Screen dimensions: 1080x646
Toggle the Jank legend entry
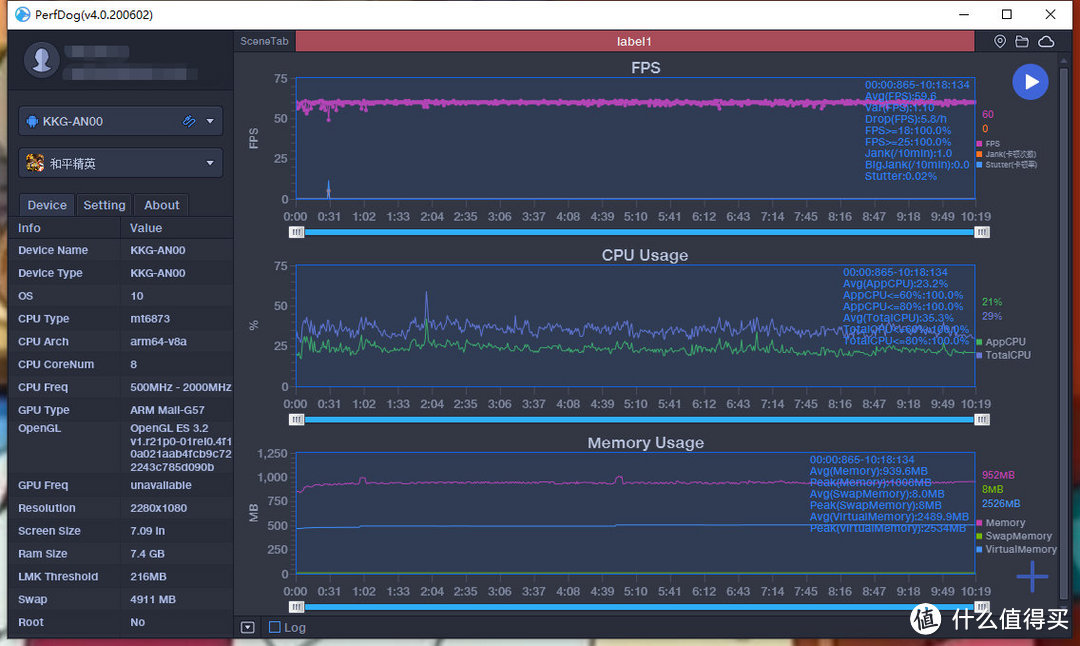[x=1006, y=154]
